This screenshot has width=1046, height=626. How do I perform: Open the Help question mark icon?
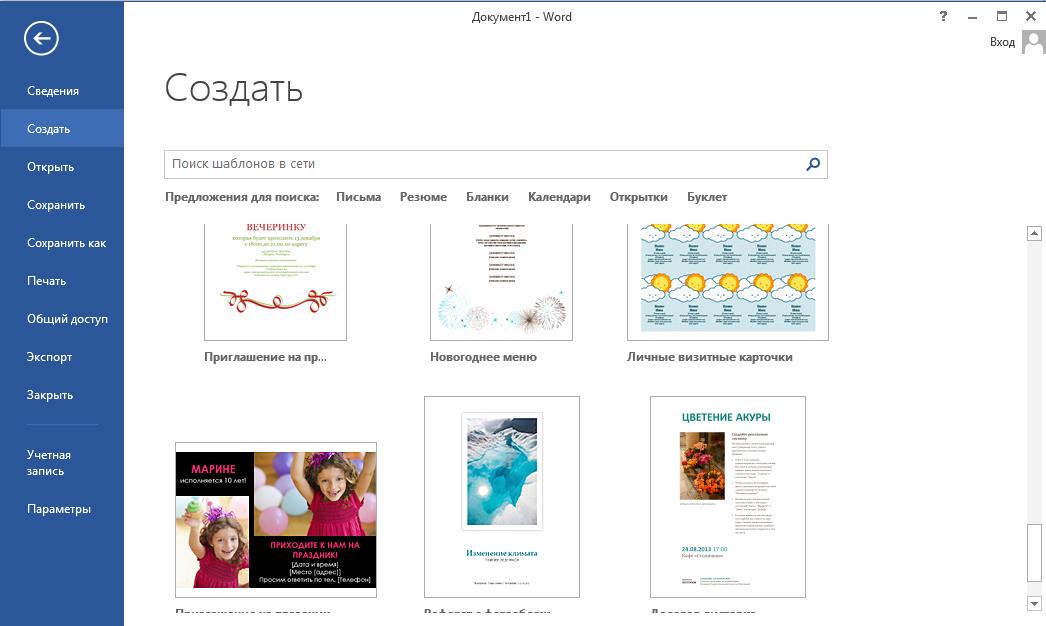[x=943, y=16]
